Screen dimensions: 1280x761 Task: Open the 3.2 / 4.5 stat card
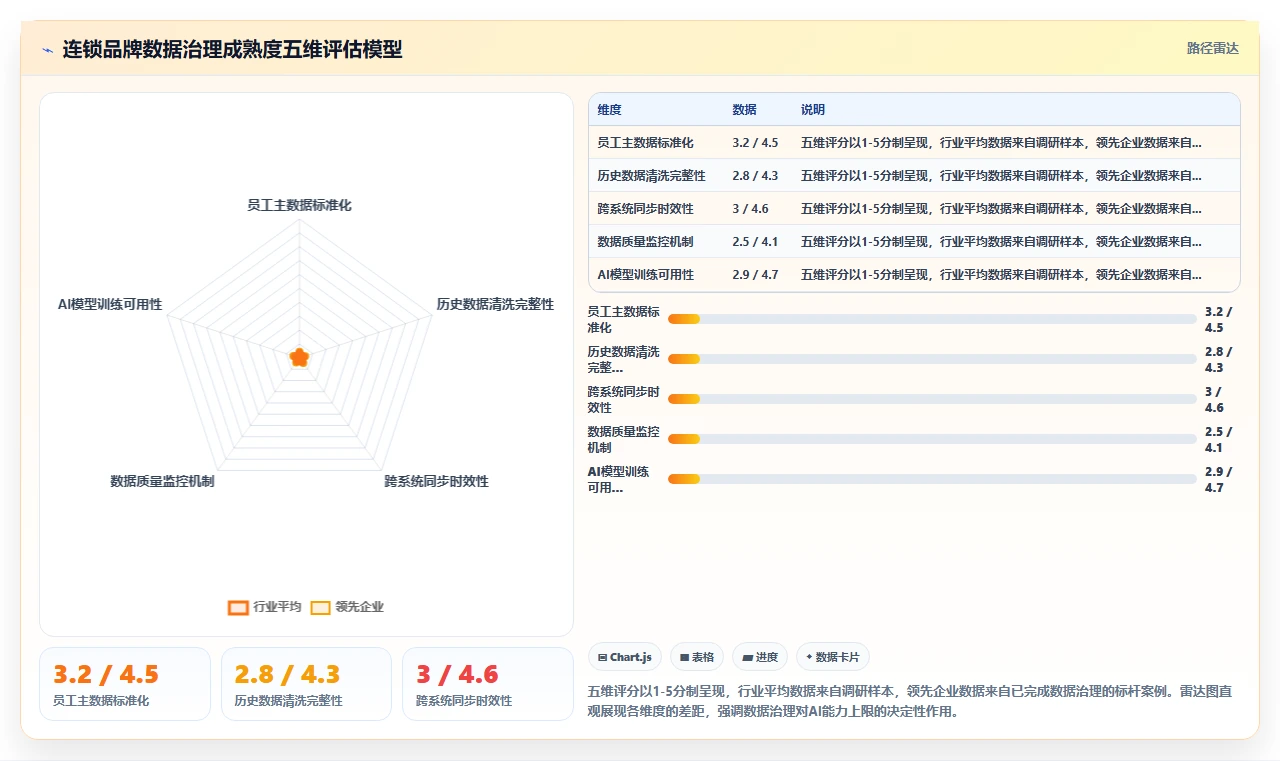(125, 684)
